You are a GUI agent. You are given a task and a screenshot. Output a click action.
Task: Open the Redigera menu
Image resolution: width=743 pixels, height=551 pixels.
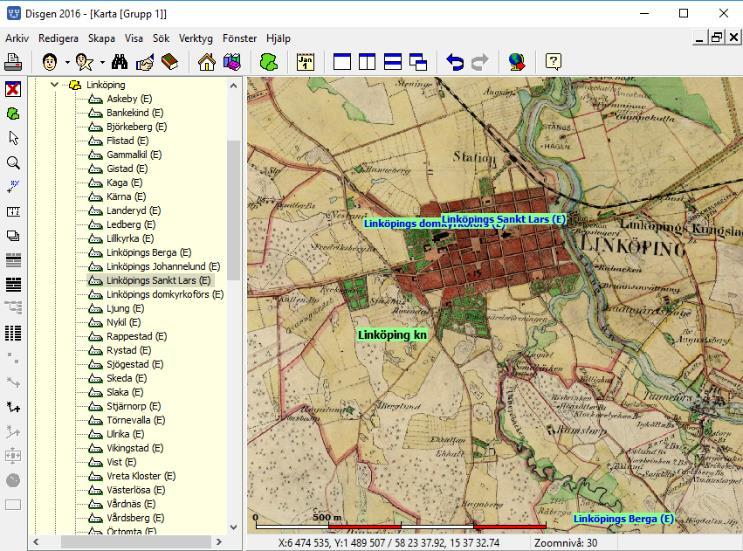point(58,38)
